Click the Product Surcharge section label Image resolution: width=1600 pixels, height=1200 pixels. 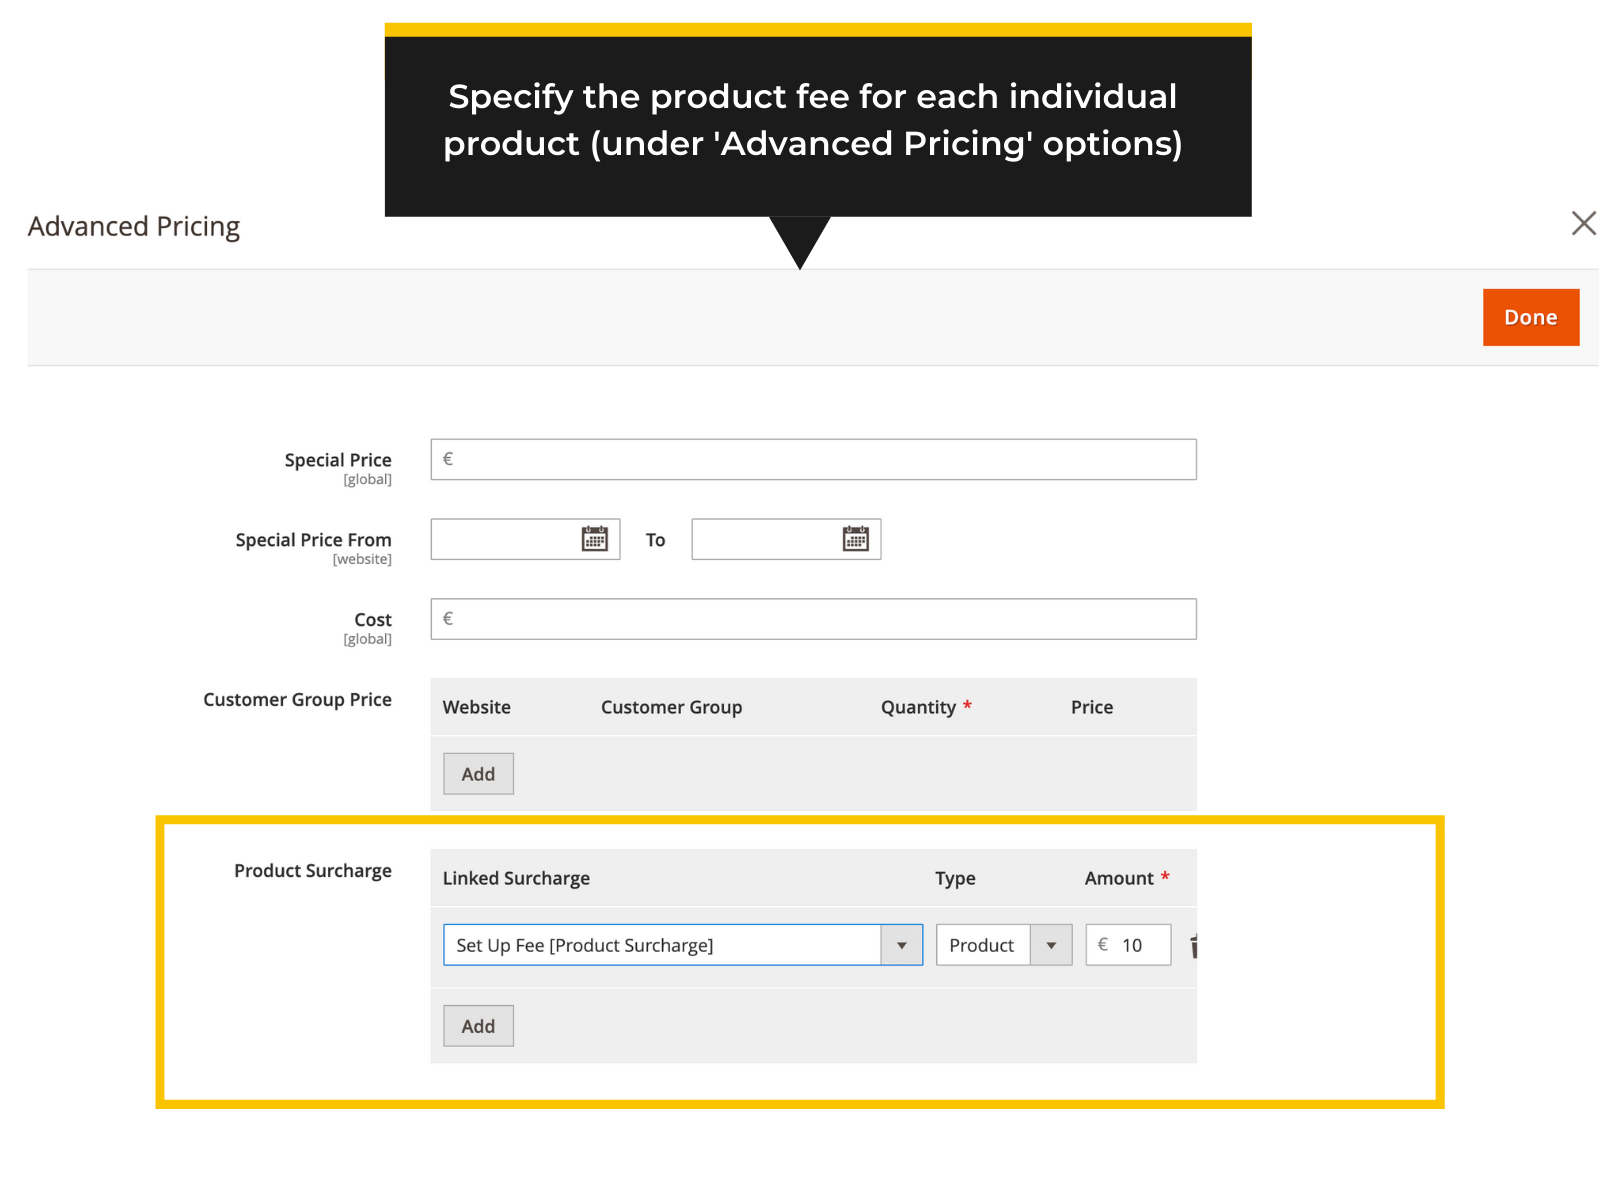(x=313, y=870)
